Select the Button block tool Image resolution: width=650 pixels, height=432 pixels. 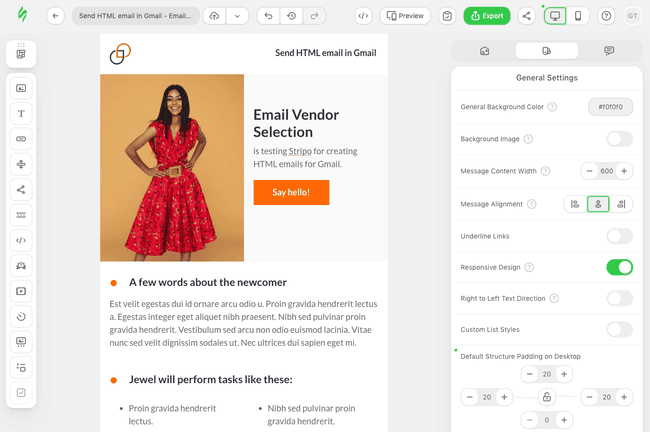coord(21,139)
